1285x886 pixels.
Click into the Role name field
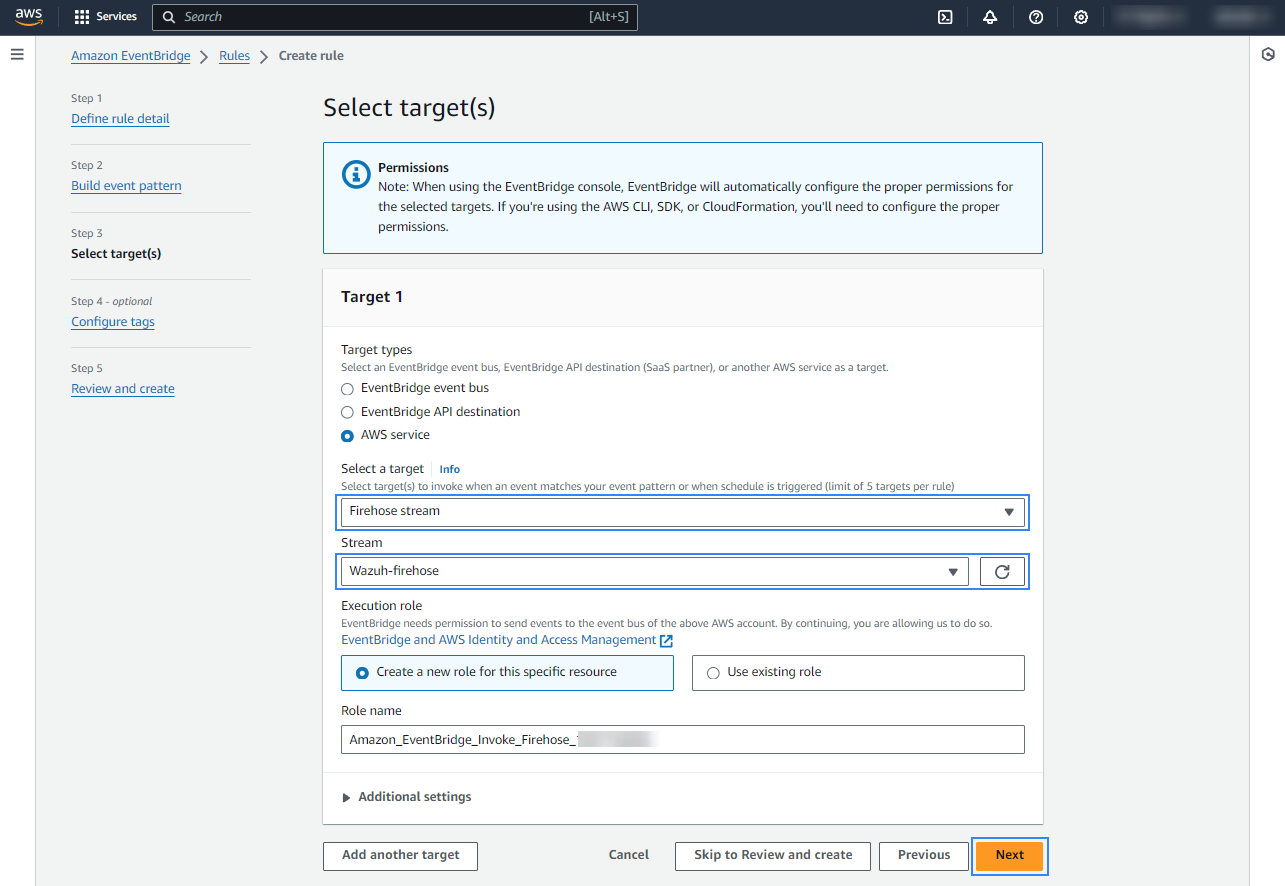point(682,739)
